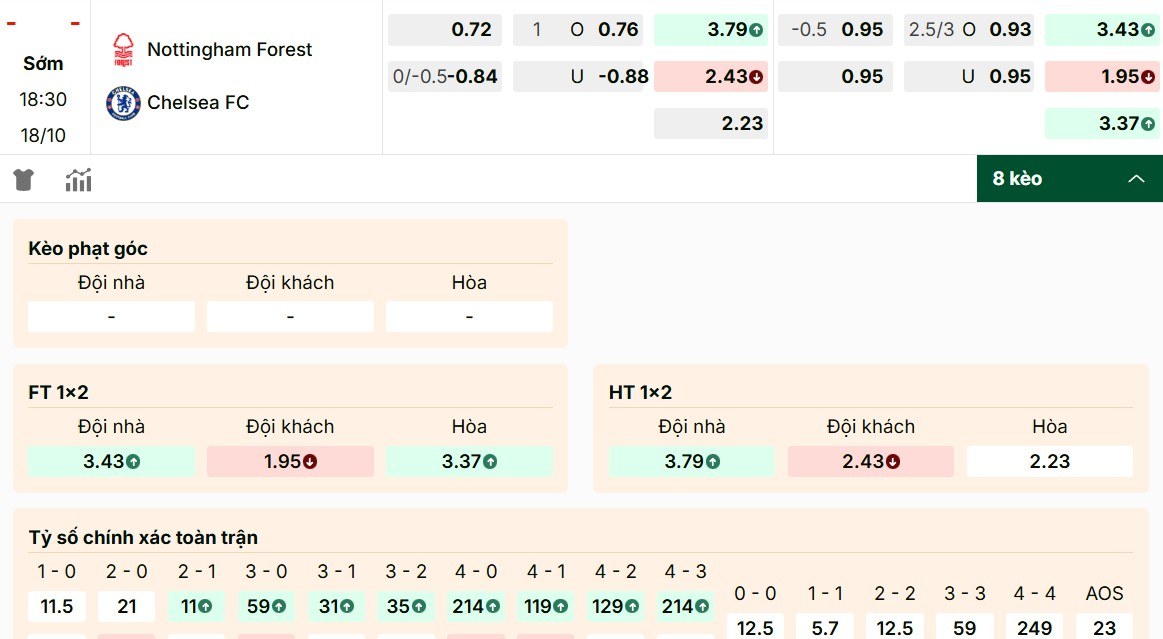1163x639 pixels.
Task: Select the 0 - 0 score odds 12.5
Action: (755, 628)
